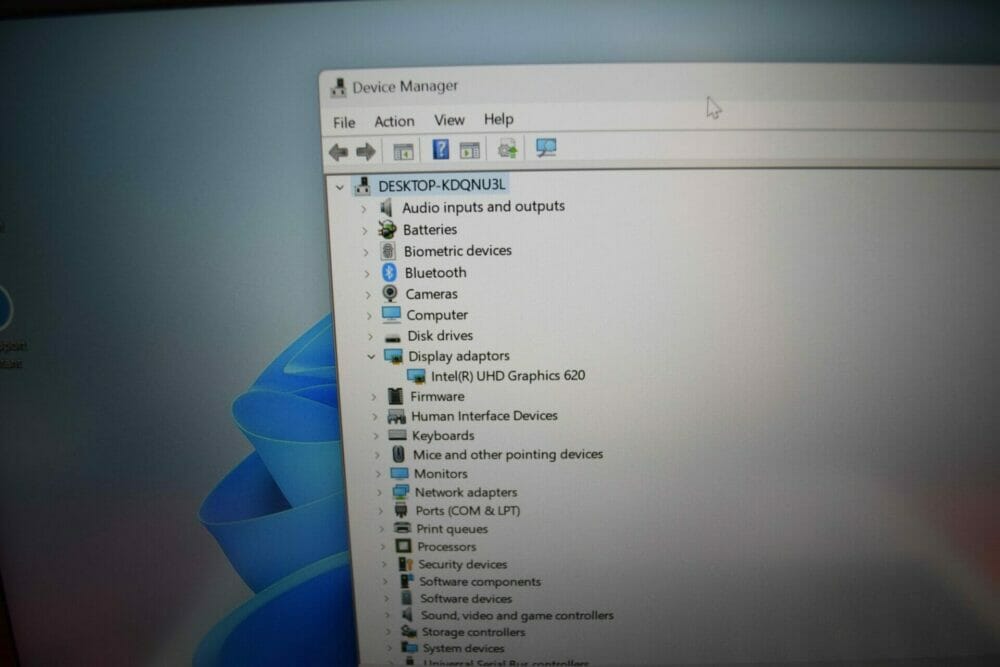Select the System devices label
The width and height of the screenshot is (1000, 667).
click(463, 649)
